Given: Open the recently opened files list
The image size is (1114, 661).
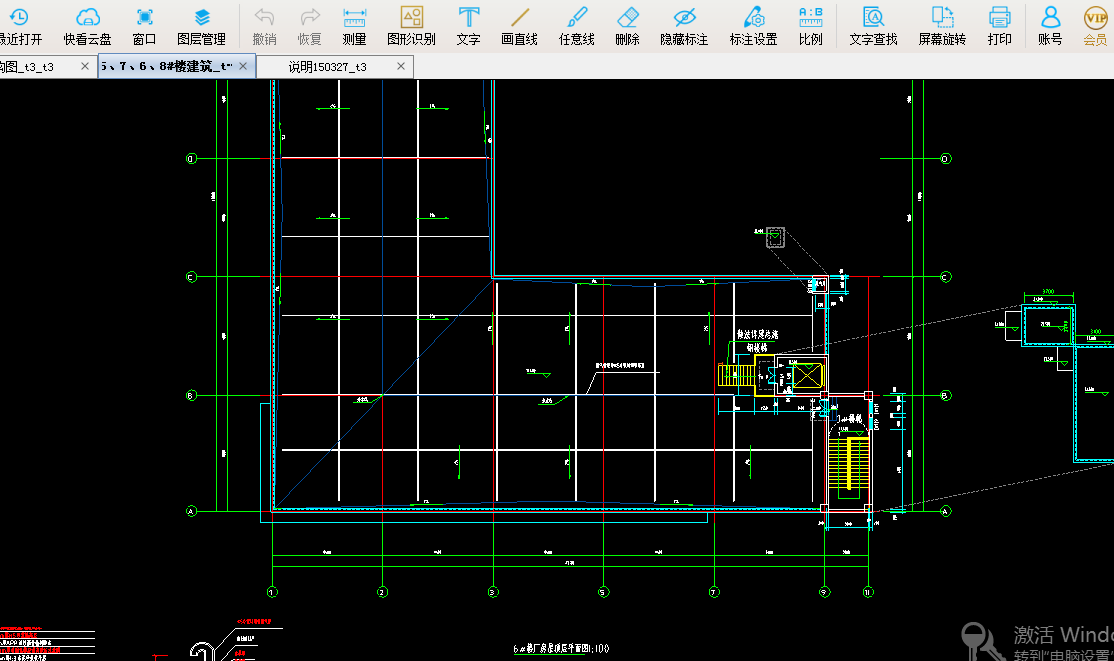Looking at the screenshot, I should 20,26.
